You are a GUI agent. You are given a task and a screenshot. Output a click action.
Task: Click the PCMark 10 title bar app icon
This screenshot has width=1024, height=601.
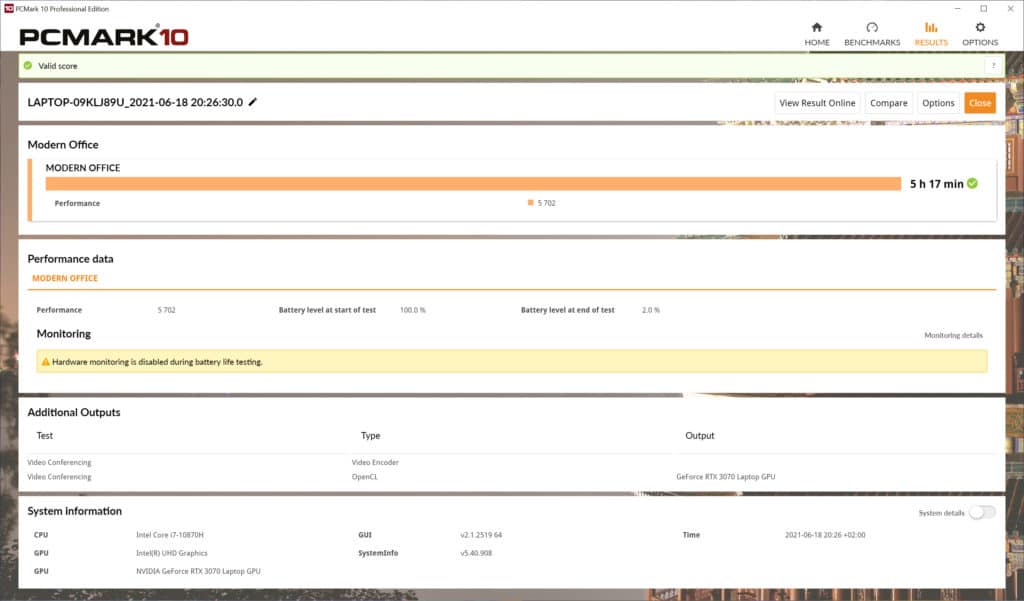coord(8,8)
